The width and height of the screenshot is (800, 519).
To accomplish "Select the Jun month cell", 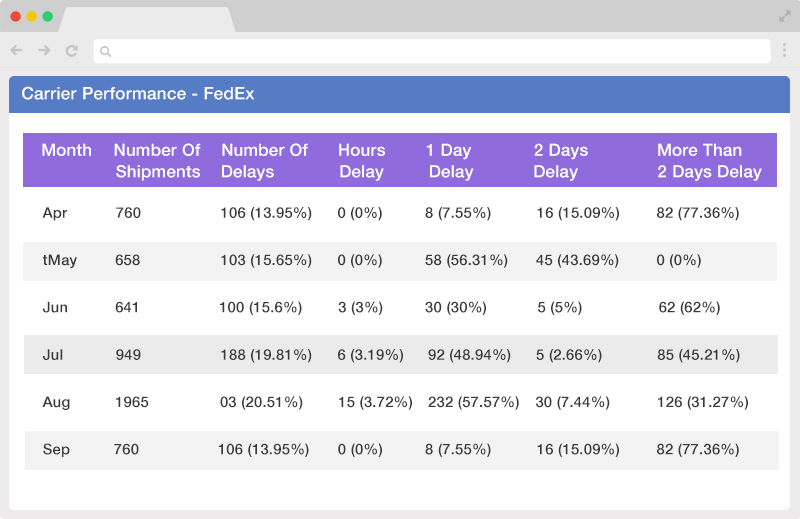I will tap(55, 308).
